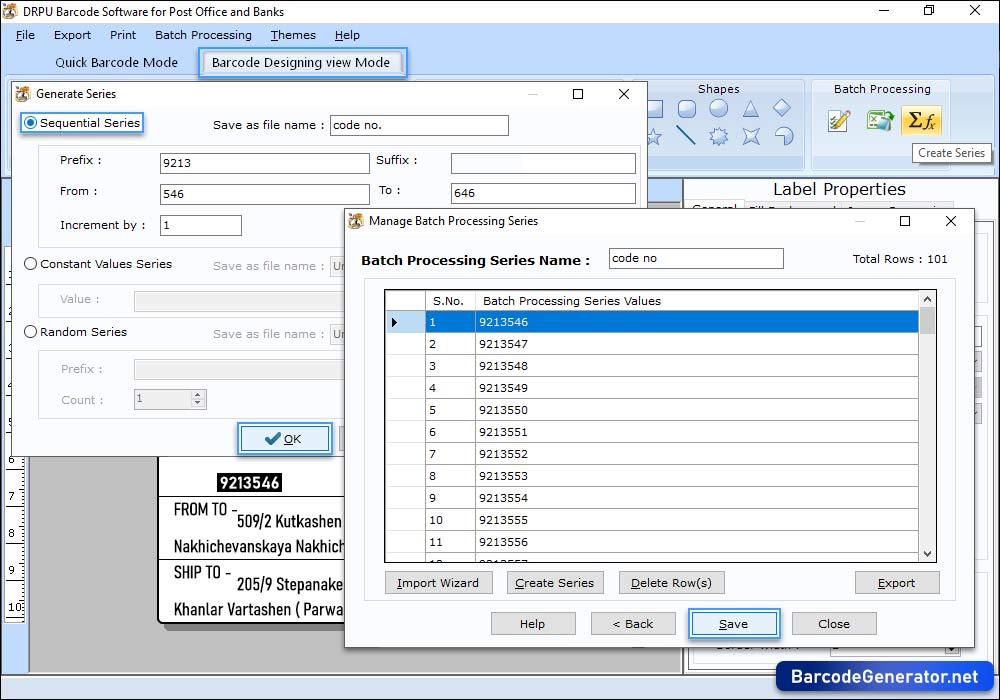Click the scroll-down arrow of series table

[927, 553]
